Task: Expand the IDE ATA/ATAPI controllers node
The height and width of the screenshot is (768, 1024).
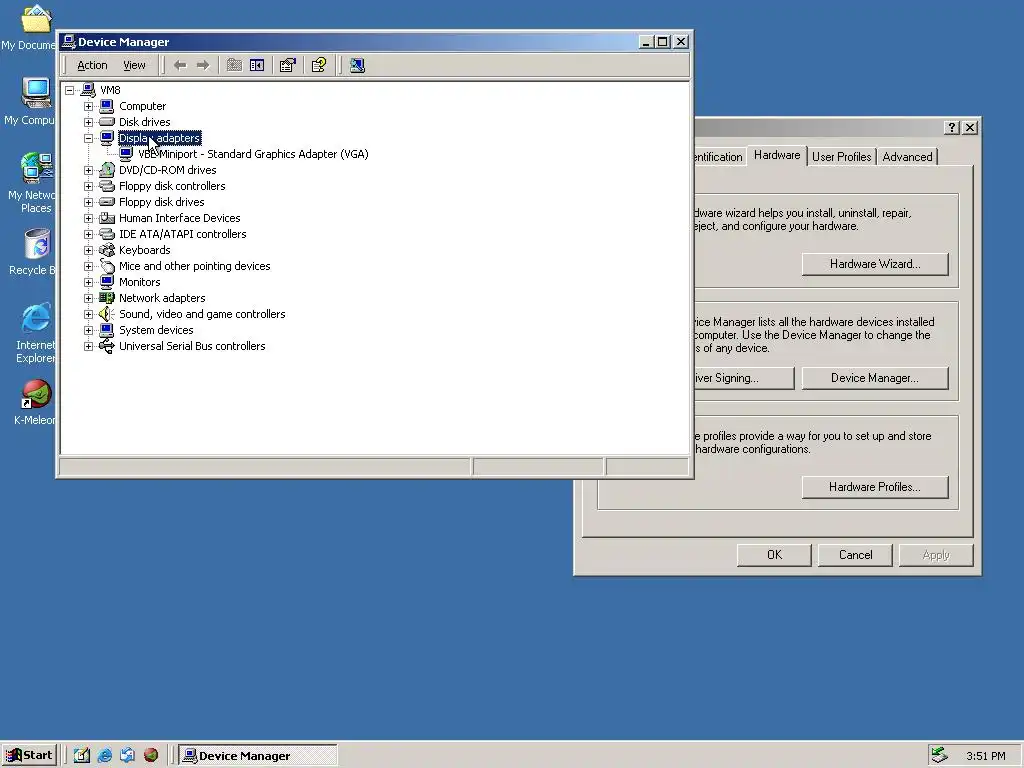Action: [88, 234]
